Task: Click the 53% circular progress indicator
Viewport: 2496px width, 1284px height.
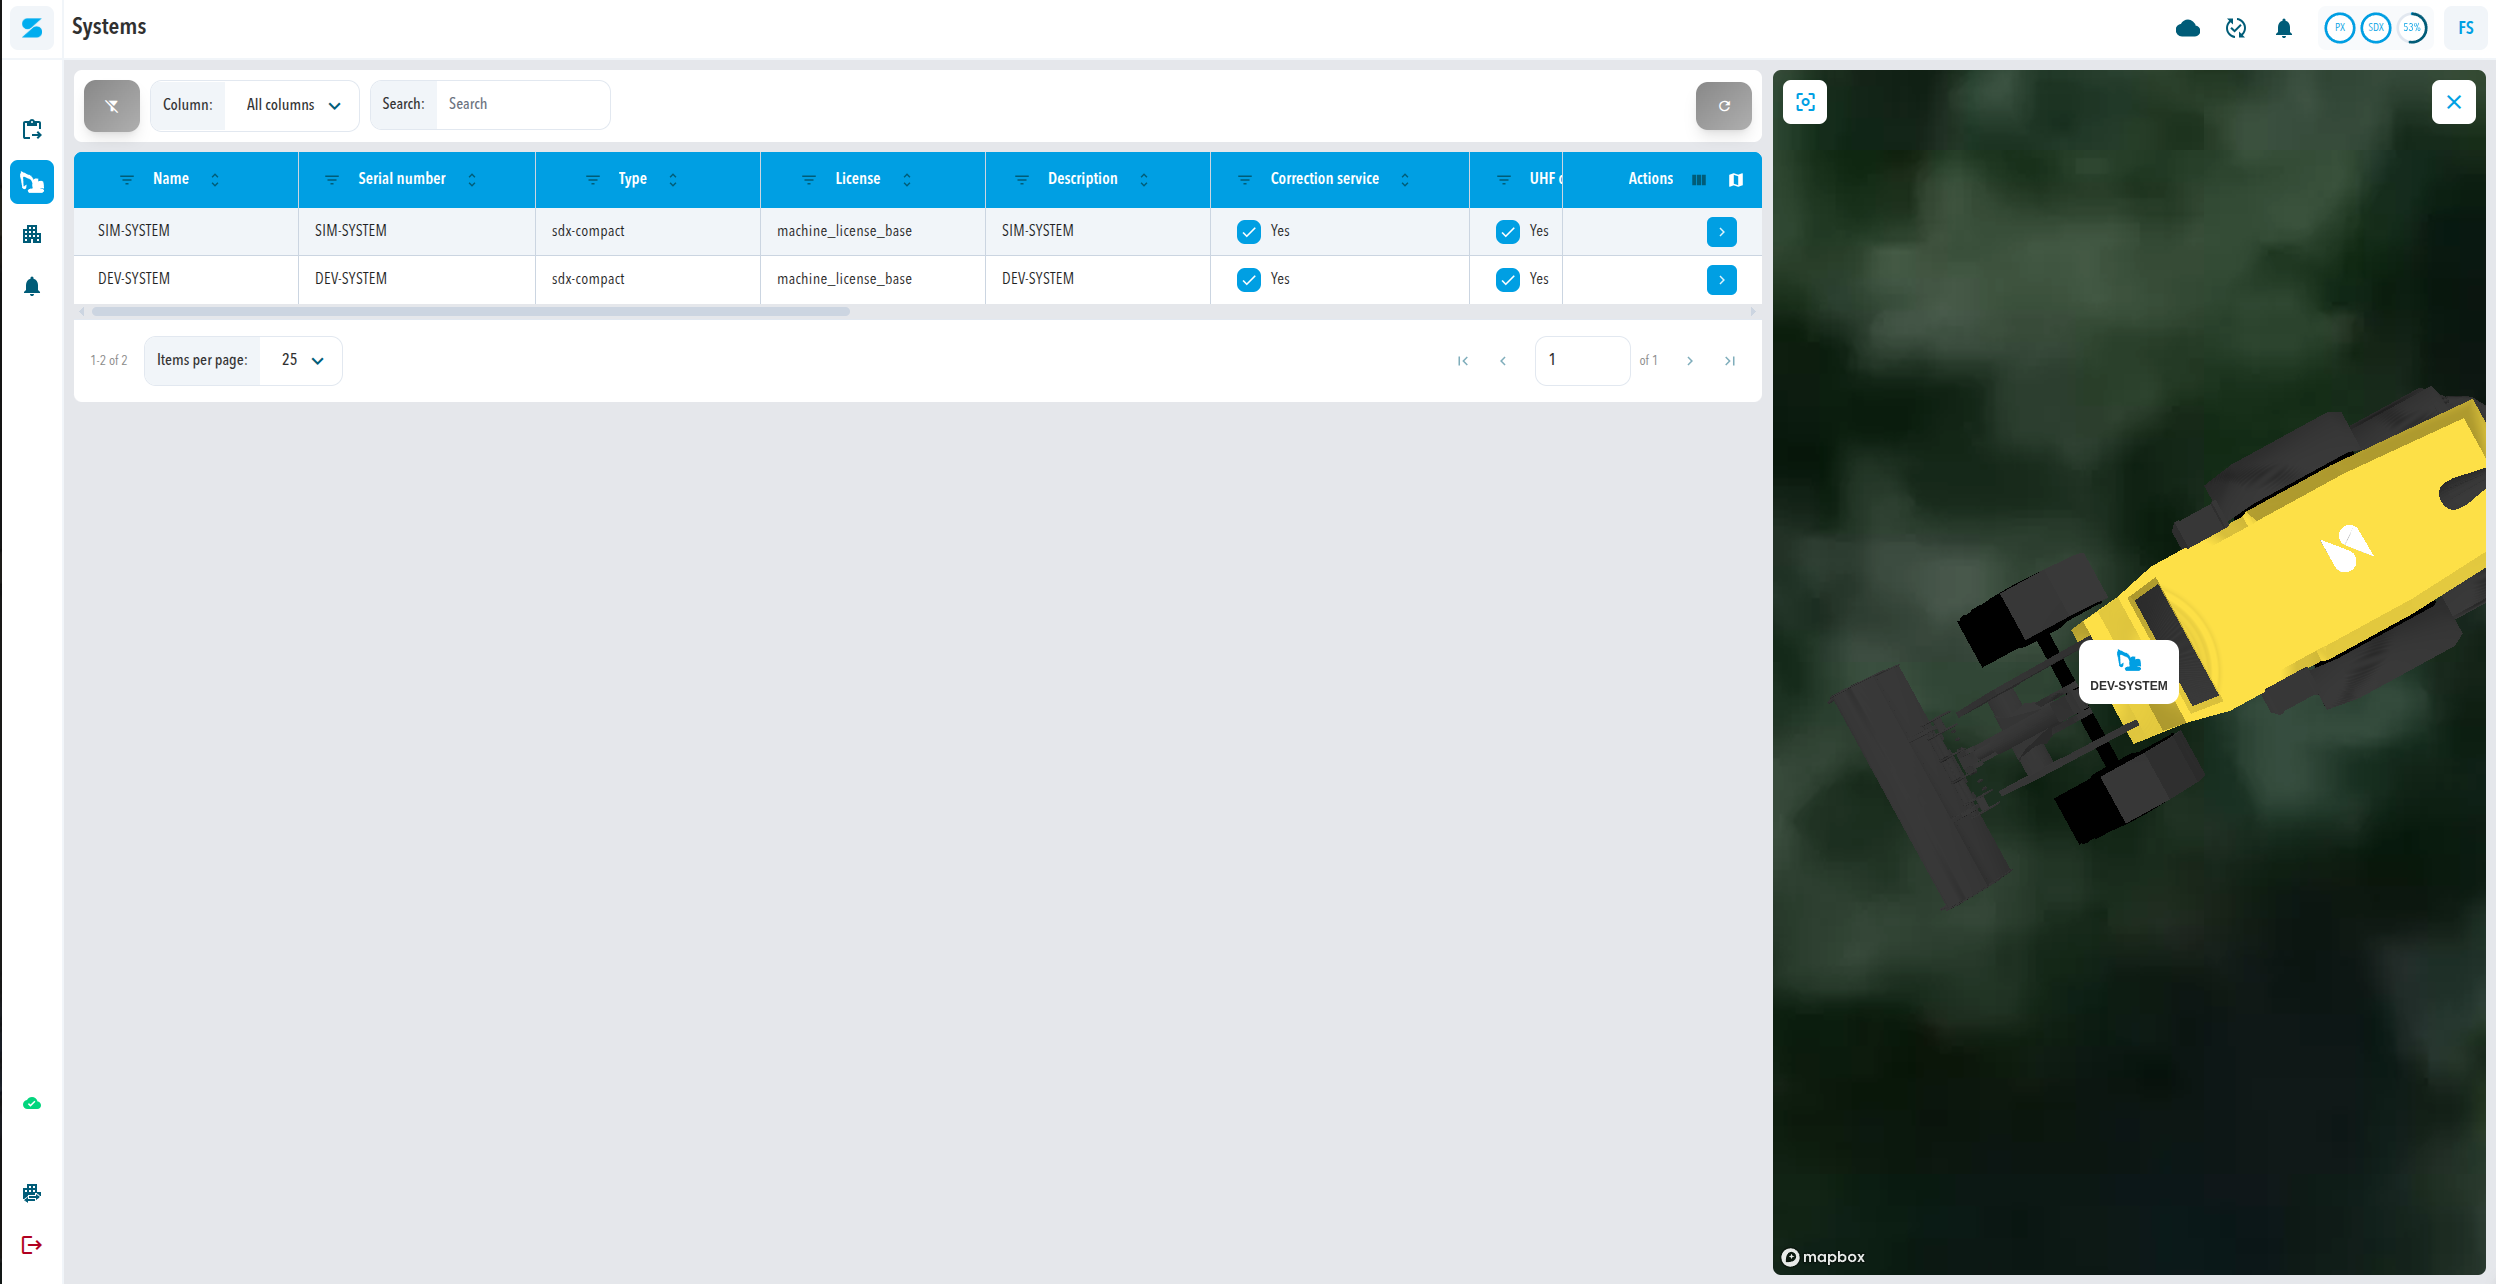Action: point(2412,28)
